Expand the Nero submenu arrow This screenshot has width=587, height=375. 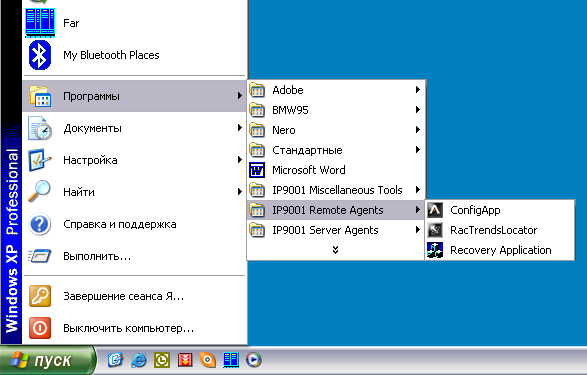pos(418,130)
